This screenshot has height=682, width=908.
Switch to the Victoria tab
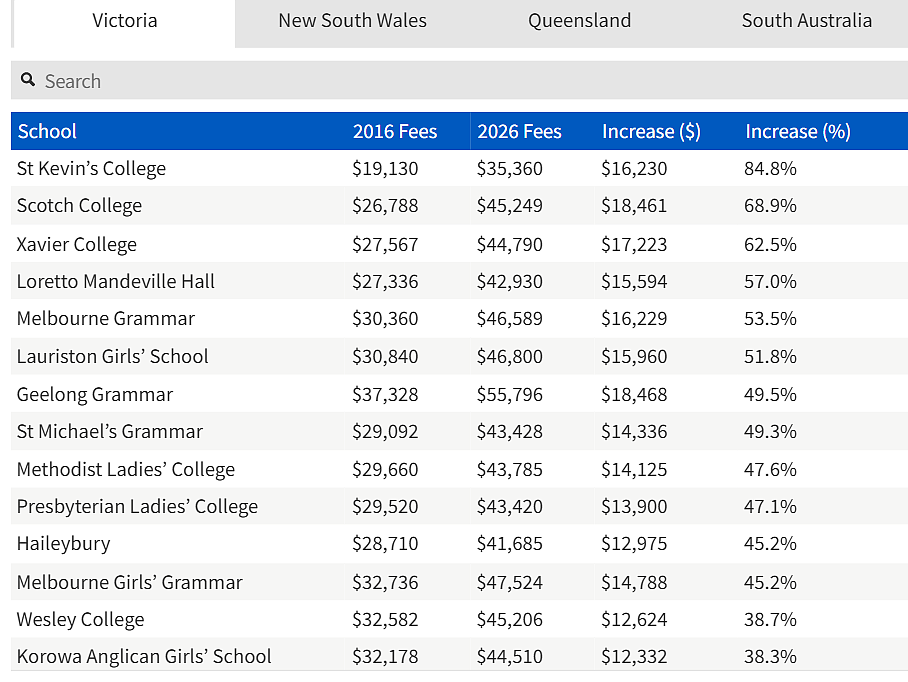click(x=125, y=21)
